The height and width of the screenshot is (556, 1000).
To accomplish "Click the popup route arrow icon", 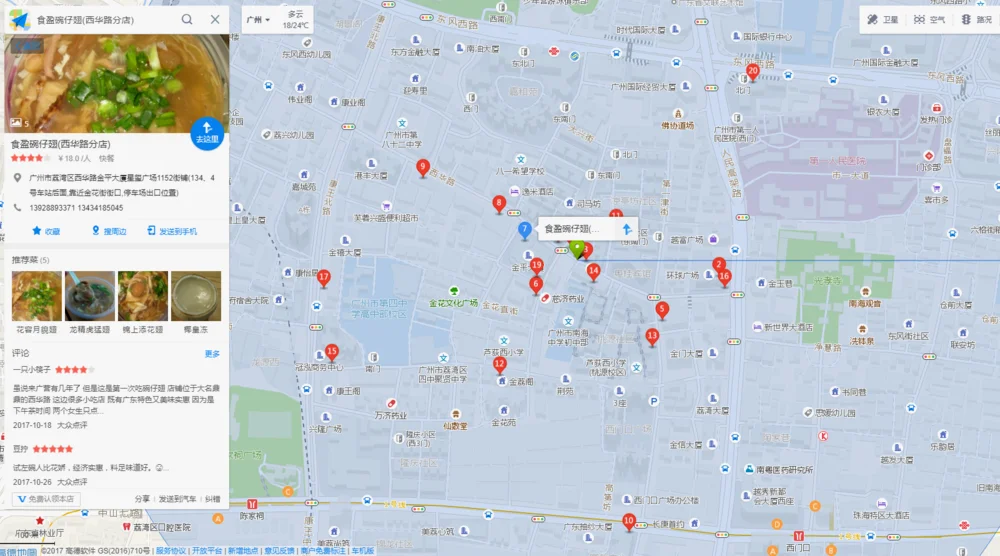I will point(627,229).
